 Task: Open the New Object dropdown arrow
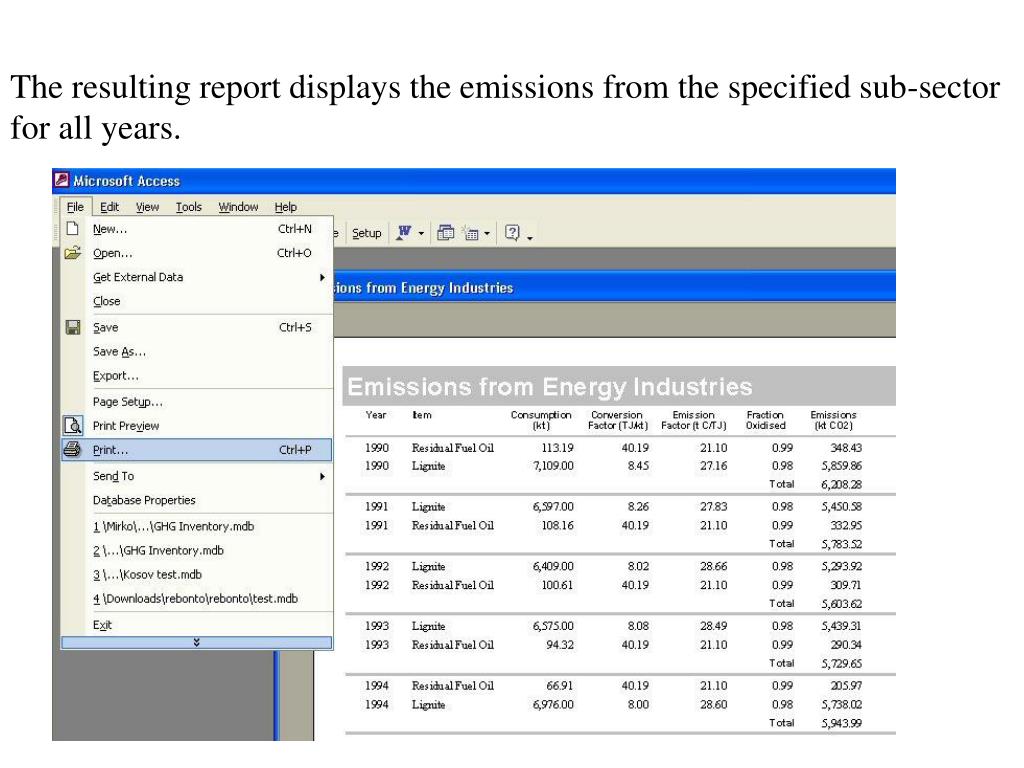click(x=487, y=233)
